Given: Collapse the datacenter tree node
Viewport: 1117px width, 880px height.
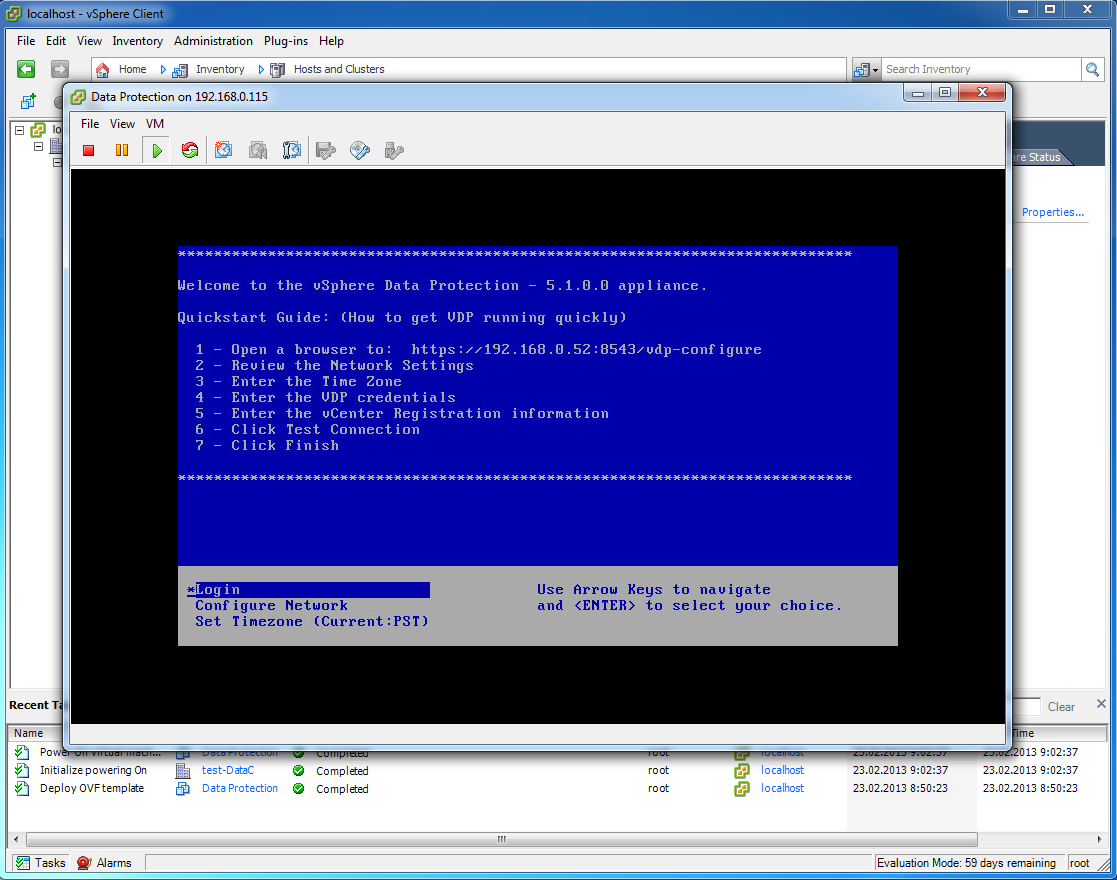Looking at the screenshot, I should [x=38, y=146].
